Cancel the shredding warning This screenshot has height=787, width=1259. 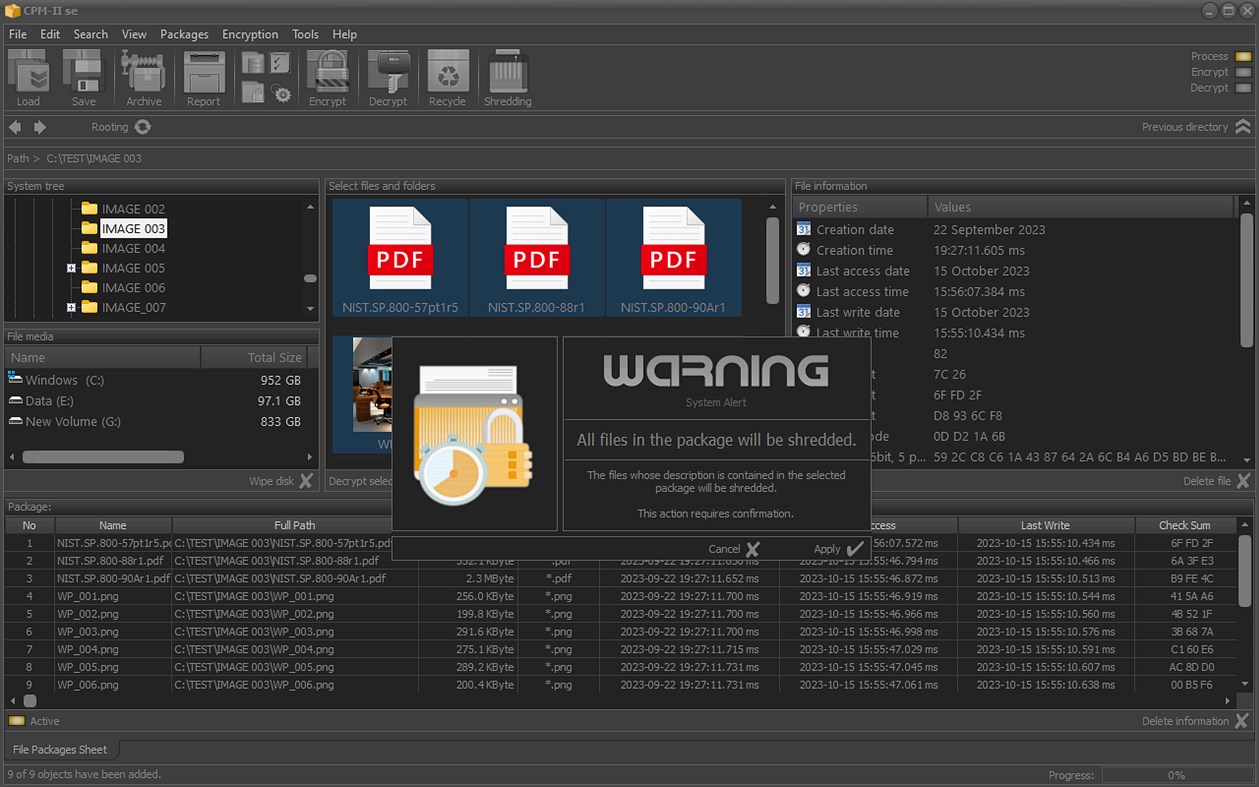pyautogui.click(x=734, y=549)
